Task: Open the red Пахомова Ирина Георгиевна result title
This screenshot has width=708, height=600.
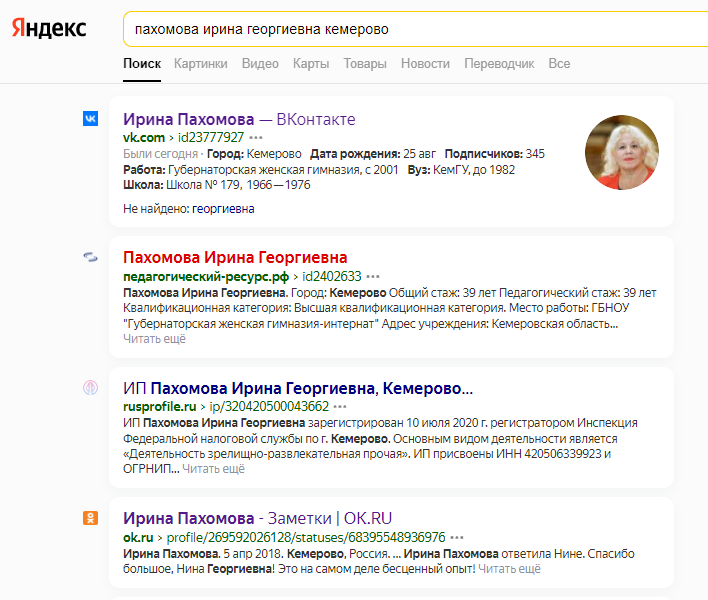Action: [235, 257]
